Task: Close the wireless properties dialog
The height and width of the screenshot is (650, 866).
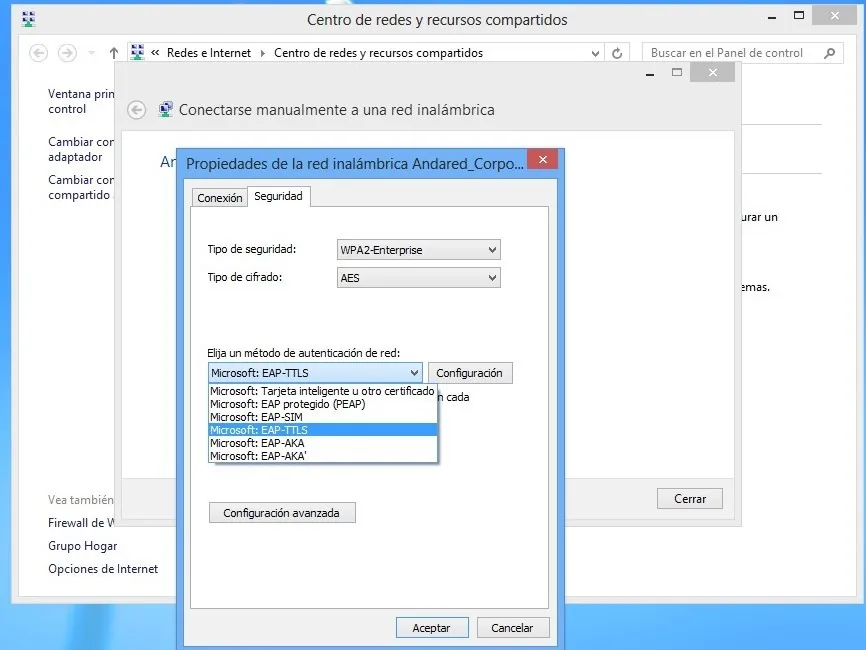Action: pos(543,159)
